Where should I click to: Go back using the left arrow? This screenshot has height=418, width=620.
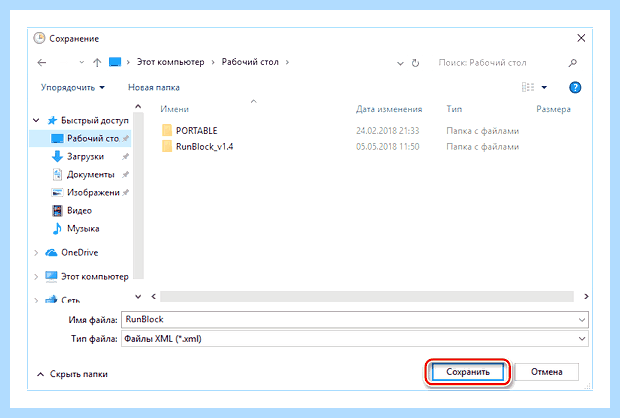tap(42, 62)
